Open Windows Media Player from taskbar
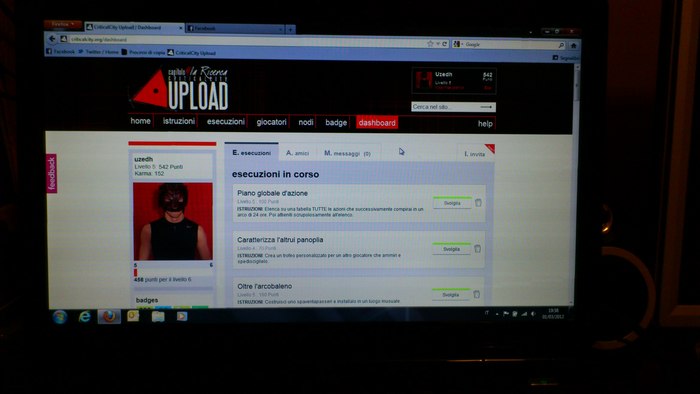The image size is (700, 394). click(182, 316)
